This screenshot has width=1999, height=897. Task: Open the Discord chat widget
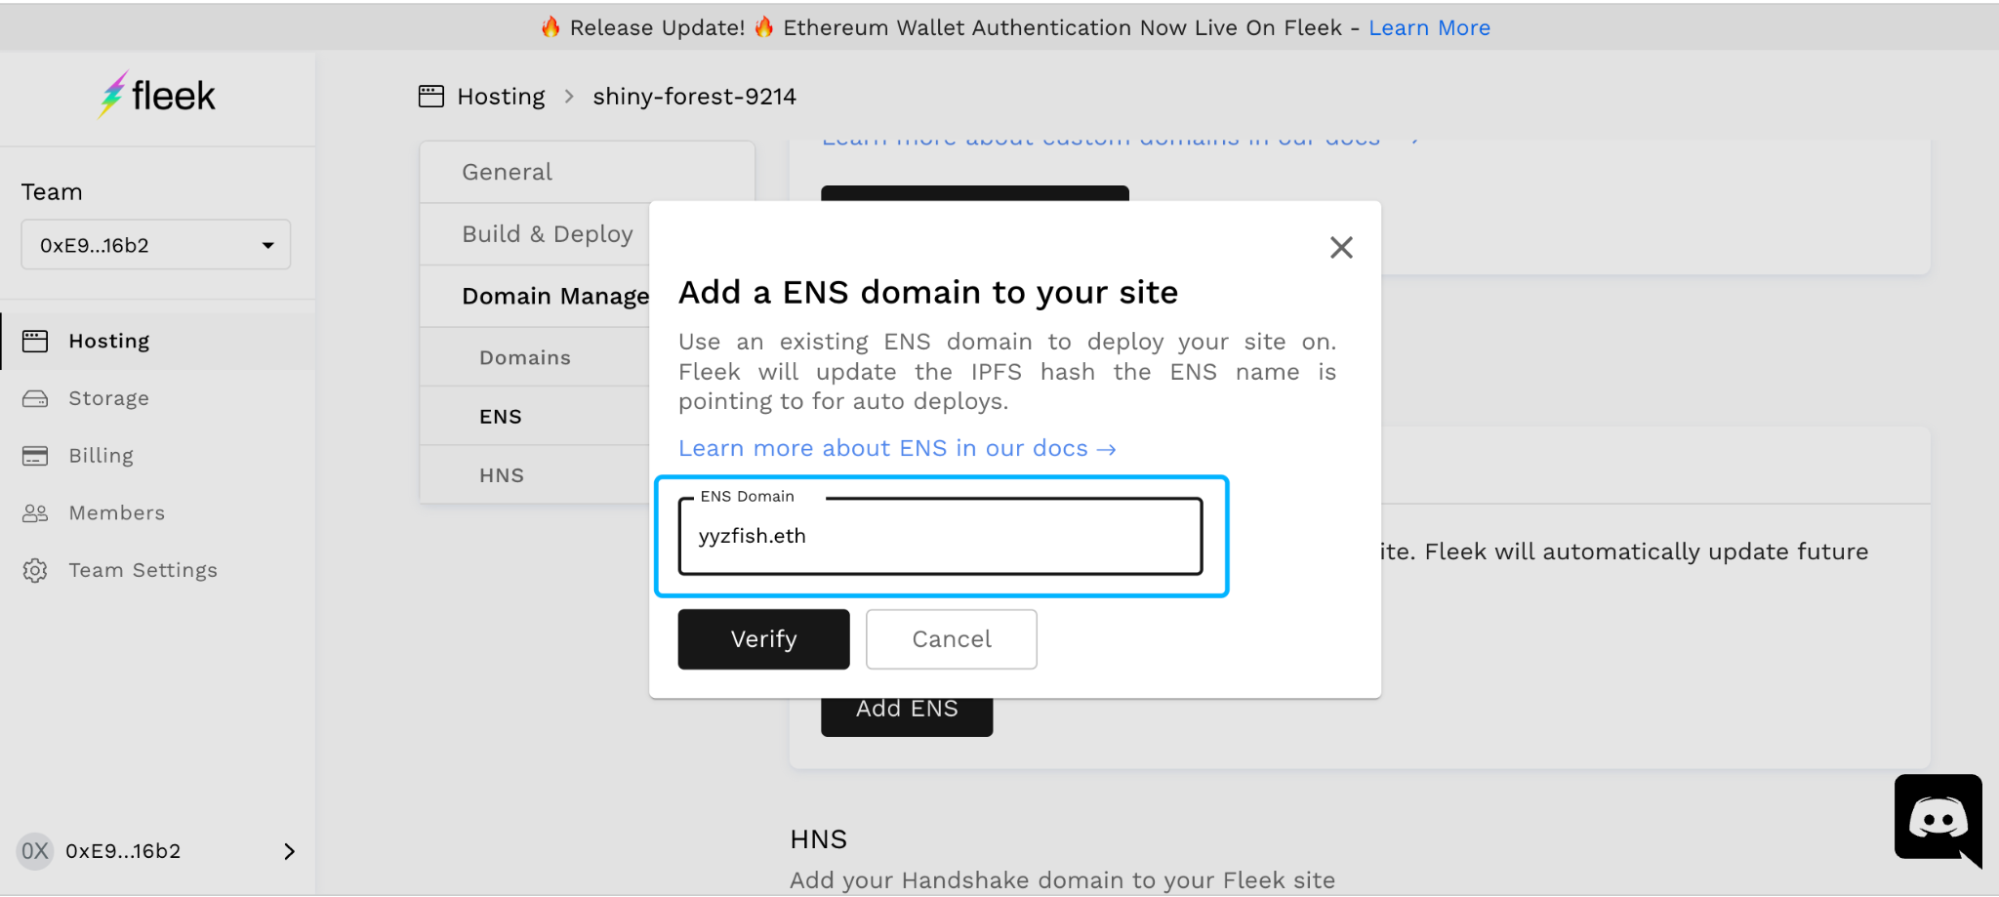(1937, 819)
